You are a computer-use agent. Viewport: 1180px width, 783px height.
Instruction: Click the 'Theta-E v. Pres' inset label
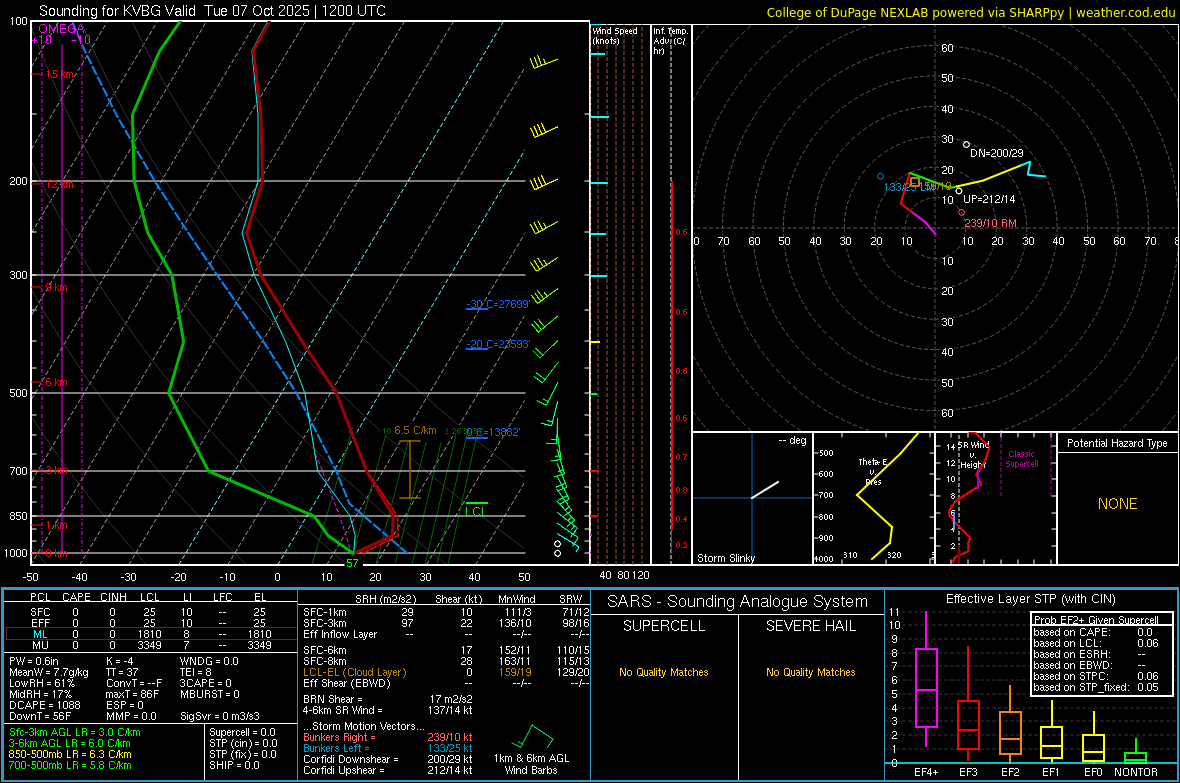coord(873,471)
